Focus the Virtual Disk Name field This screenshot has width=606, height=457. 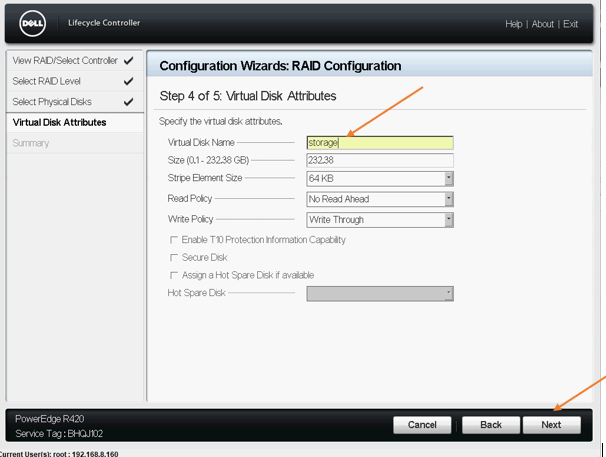point(380,143)
